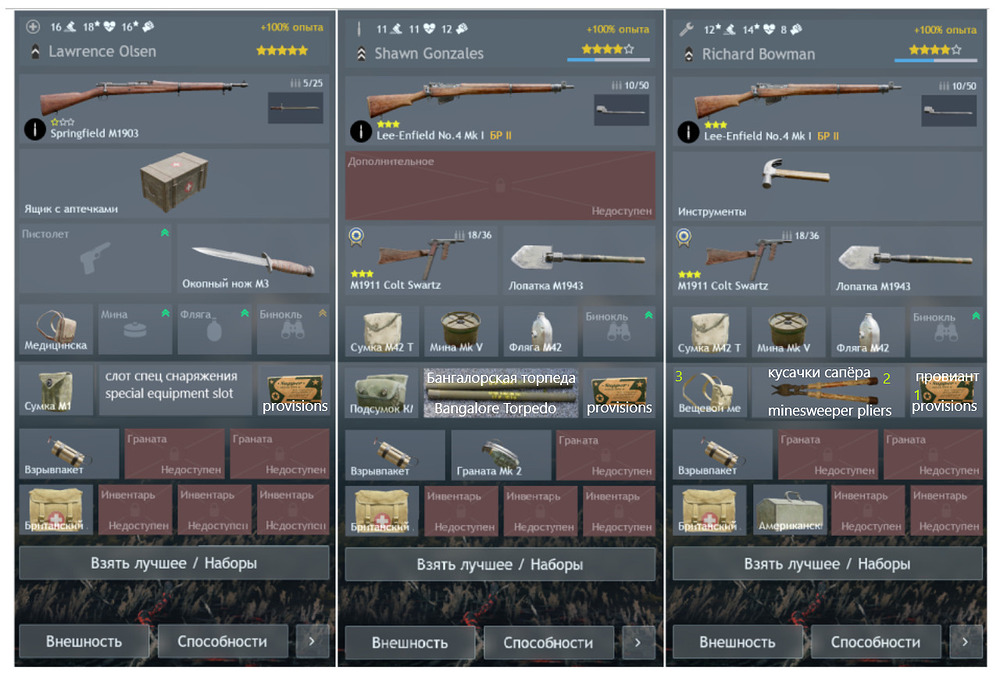Image resolution: width=1000 pixels, height=678 pixels.
Task: Click Shawn Gonzales' experience progress bar
Action: (x=608, y=60)
